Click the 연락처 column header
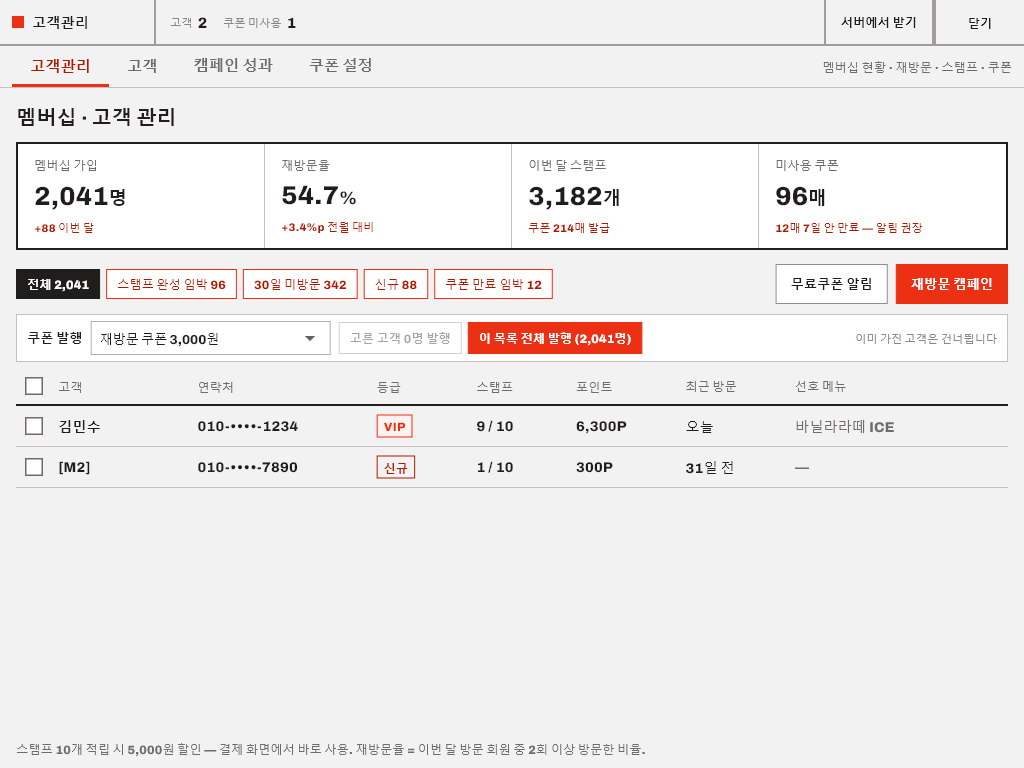This screenshot has height=768, width=1024. (x=216, y=387)
